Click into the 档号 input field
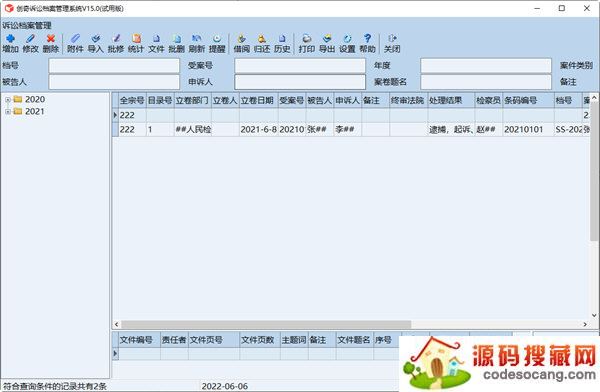The image size is (600, 392). click(x=114, y=65)
